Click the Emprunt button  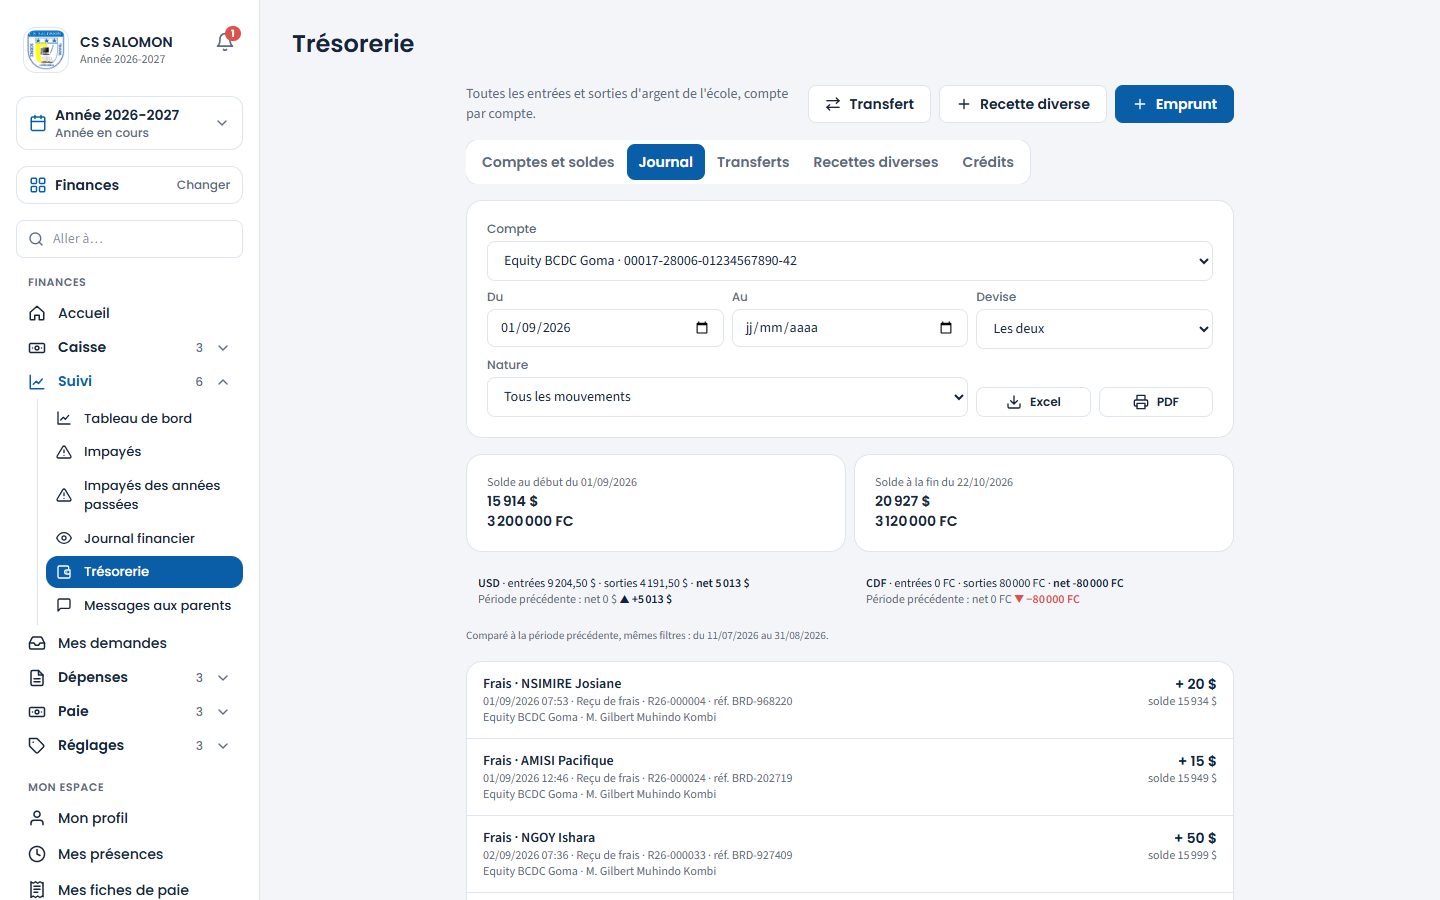[1174, 104]
